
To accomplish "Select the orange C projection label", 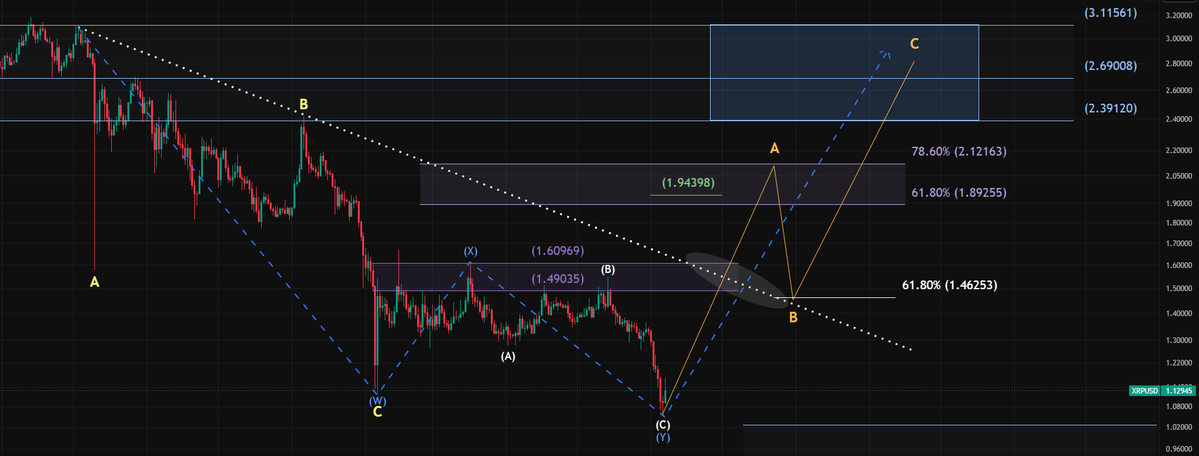I will [914, 44].
